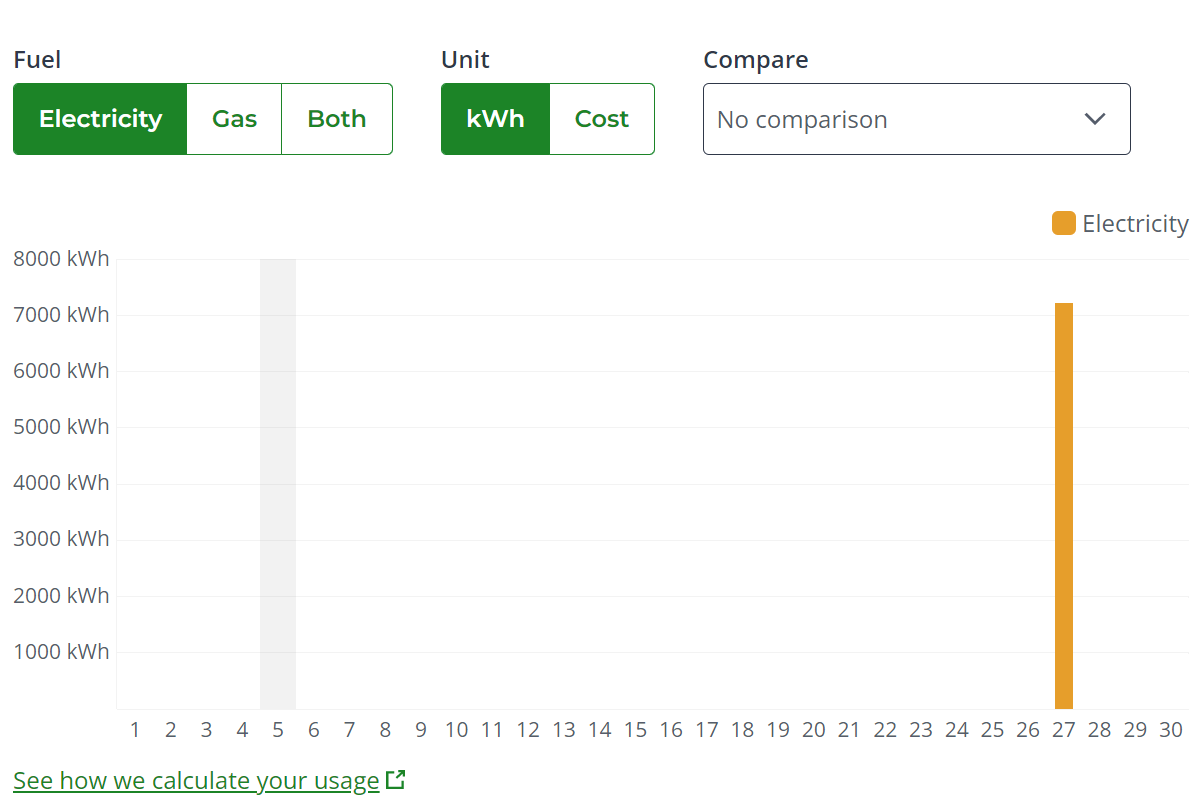Screen dimensions: 1203x809
Task: Open the No comparison dropdown
Action: tap(917, 119)
